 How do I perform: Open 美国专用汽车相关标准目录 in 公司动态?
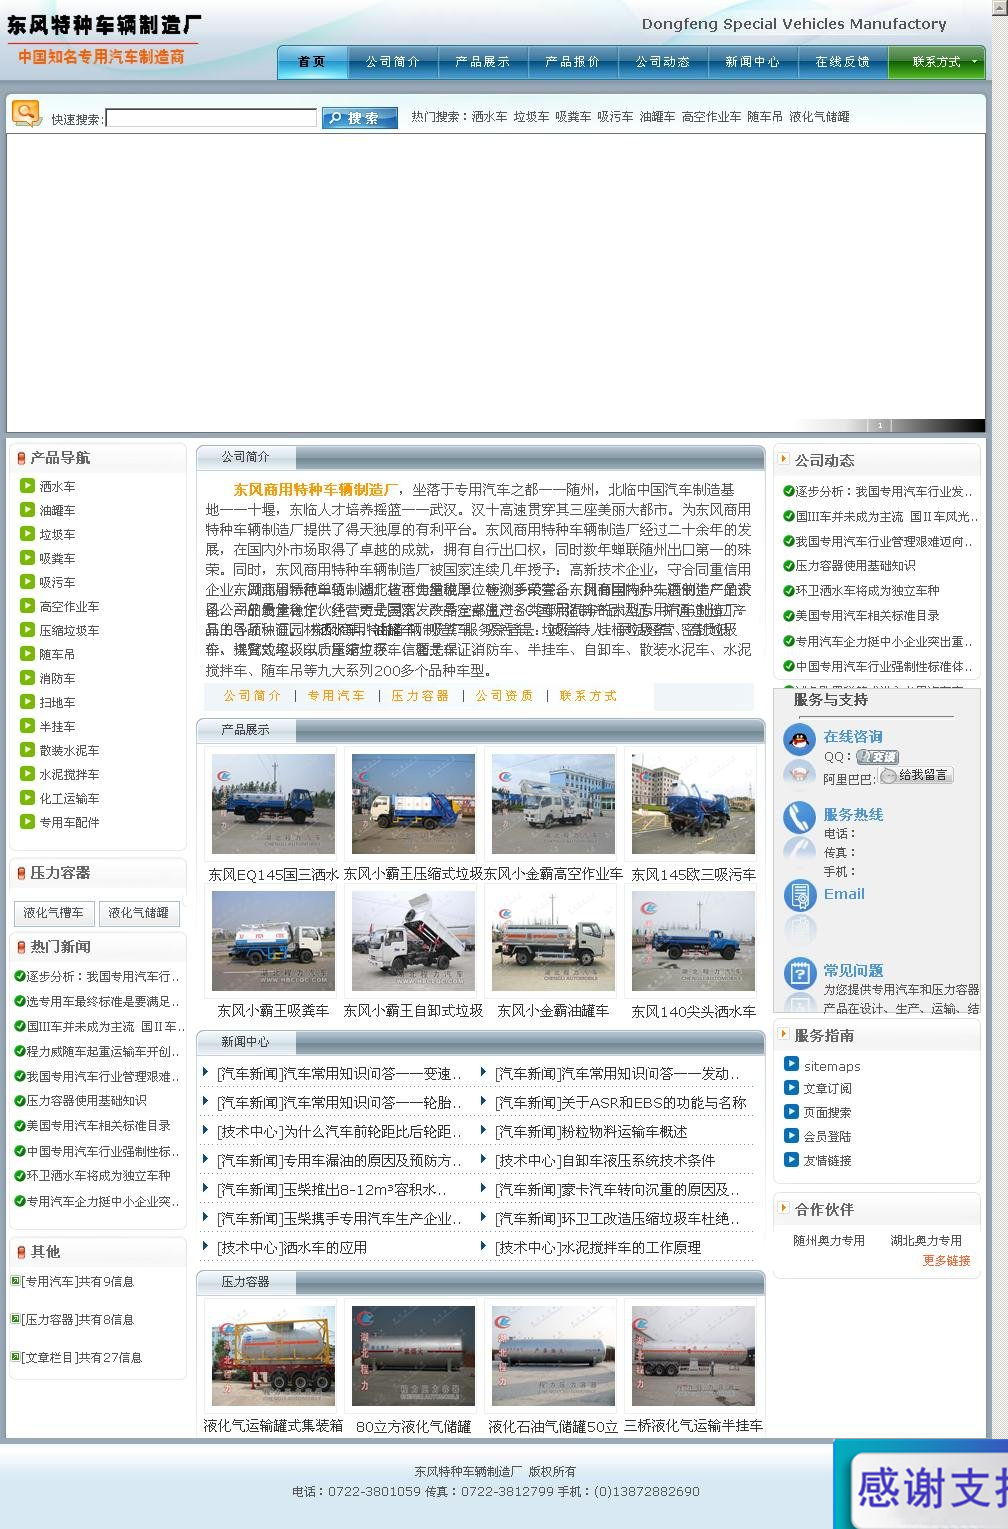point(867,616)
